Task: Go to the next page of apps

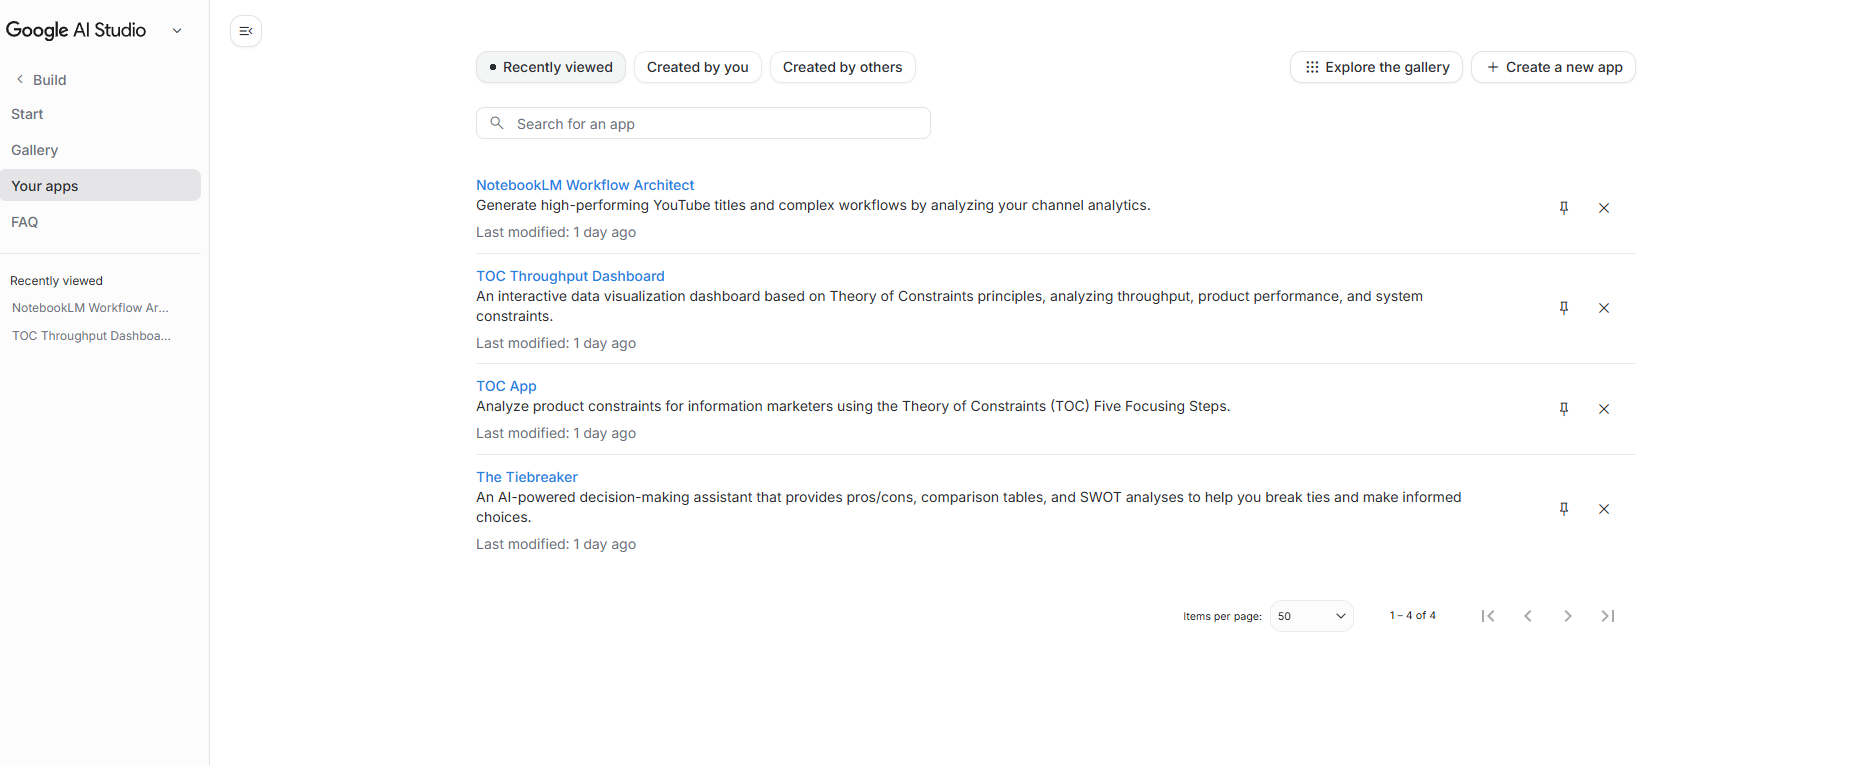Action: (x=1568, y=616)
